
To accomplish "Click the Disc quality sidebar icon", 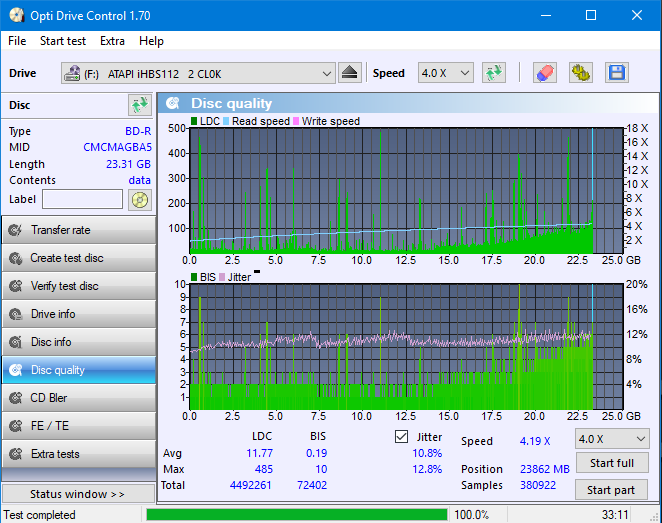I will (16, 370).
